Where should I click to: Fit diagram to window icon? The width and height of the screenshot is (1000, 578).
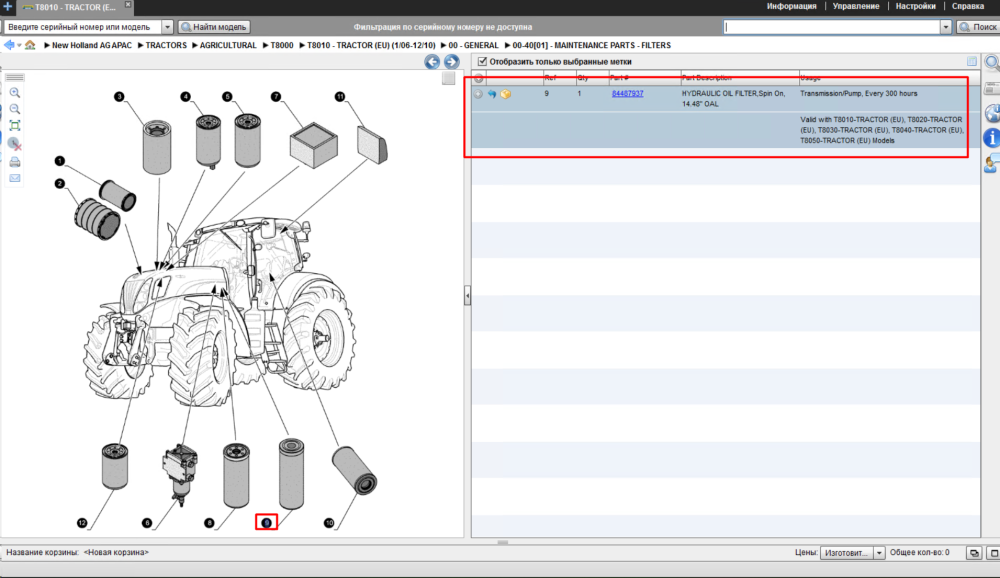[x=14, y=126]
